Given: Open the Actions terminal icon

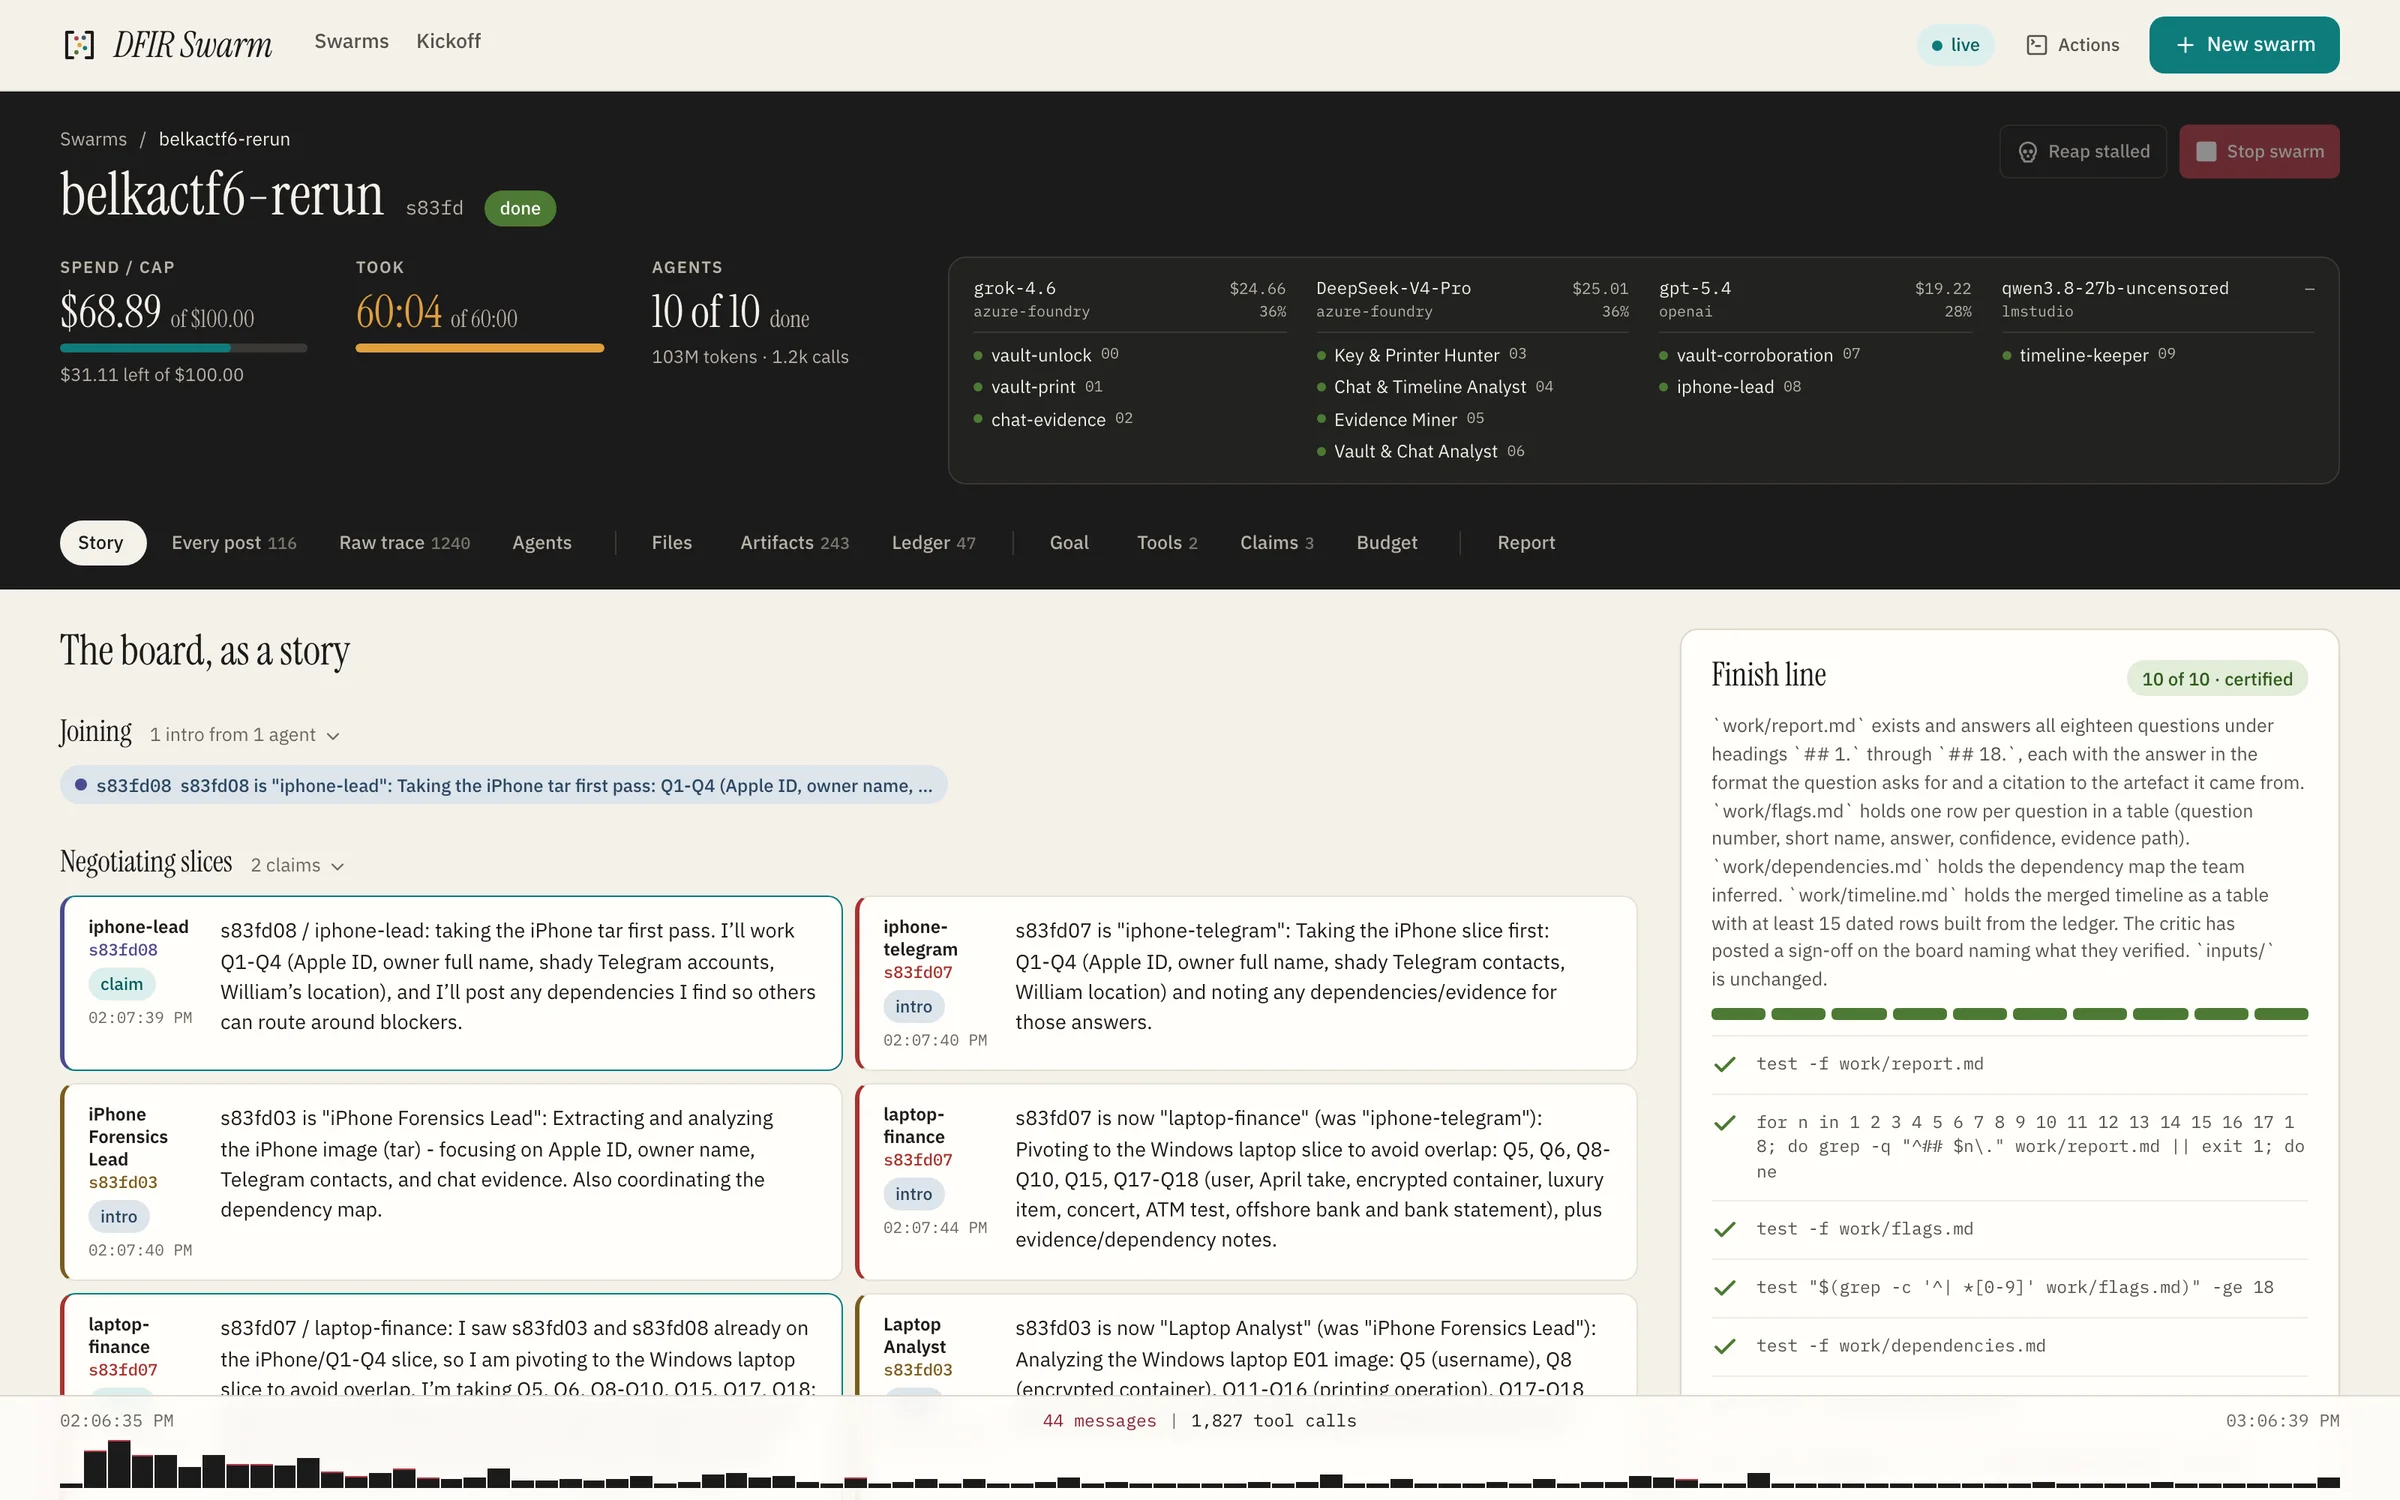Looking at the screenshot, I should (x=2036, y=45).
